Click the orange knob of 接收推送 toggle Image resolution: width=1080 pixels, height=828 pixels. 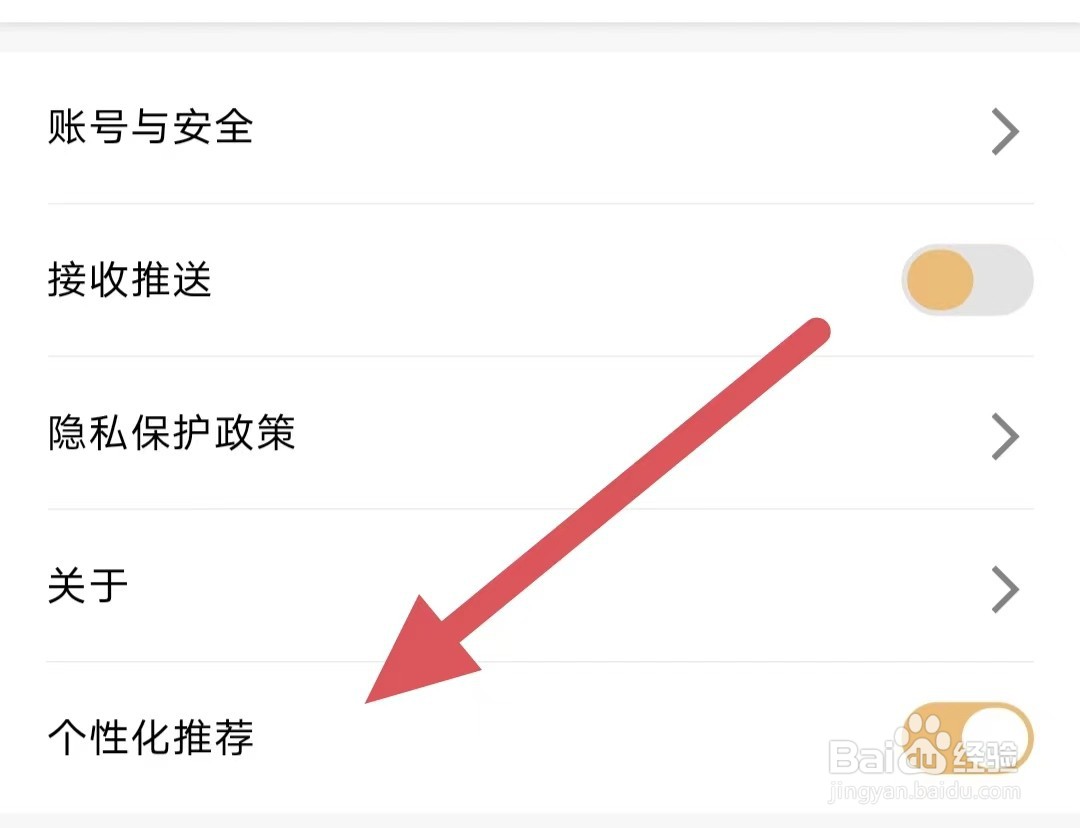[x=939, y=280]
